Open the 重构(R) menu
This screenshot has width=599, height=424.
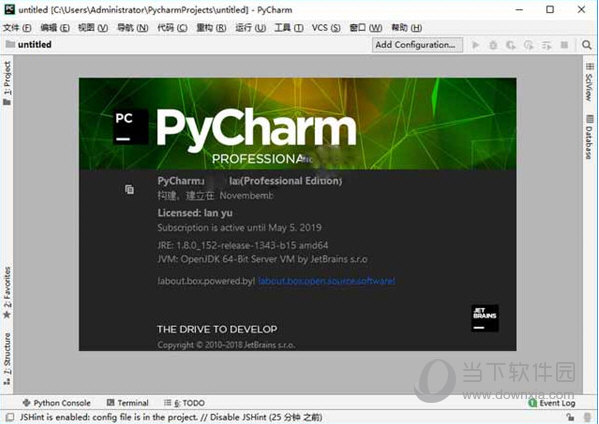coord(211,28)
